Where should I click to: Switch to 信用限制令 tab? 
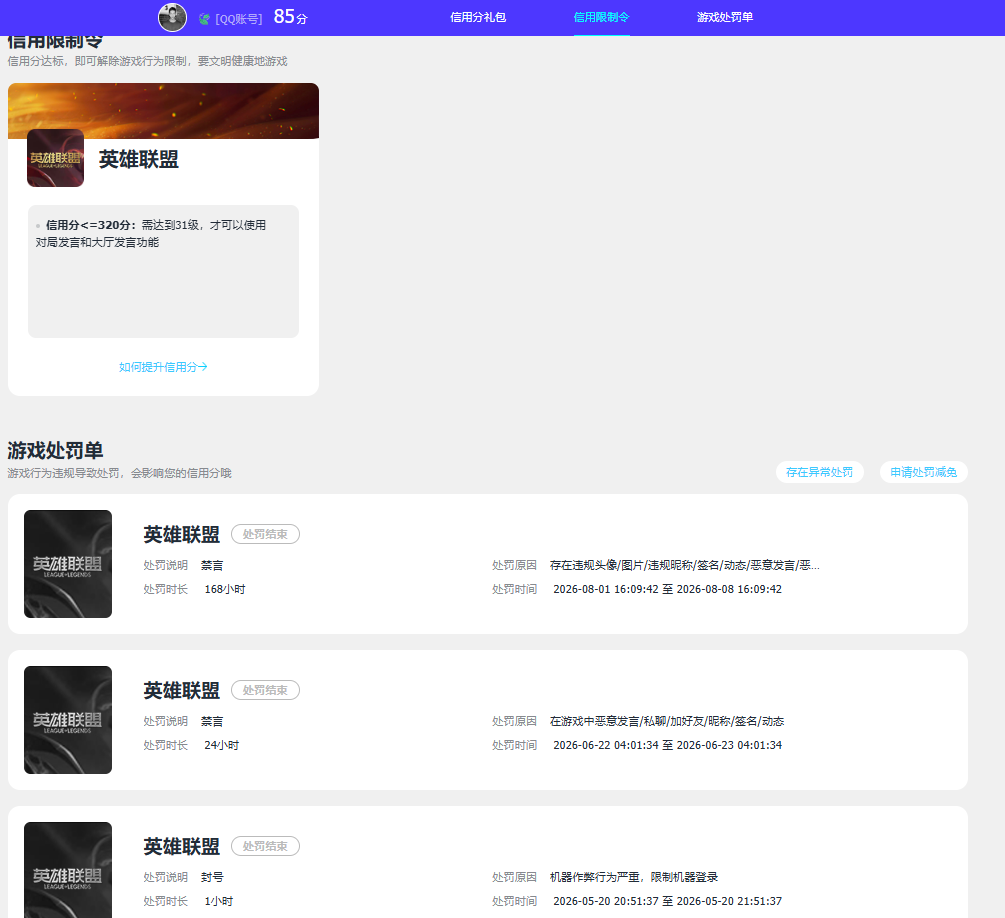[601, 17]
